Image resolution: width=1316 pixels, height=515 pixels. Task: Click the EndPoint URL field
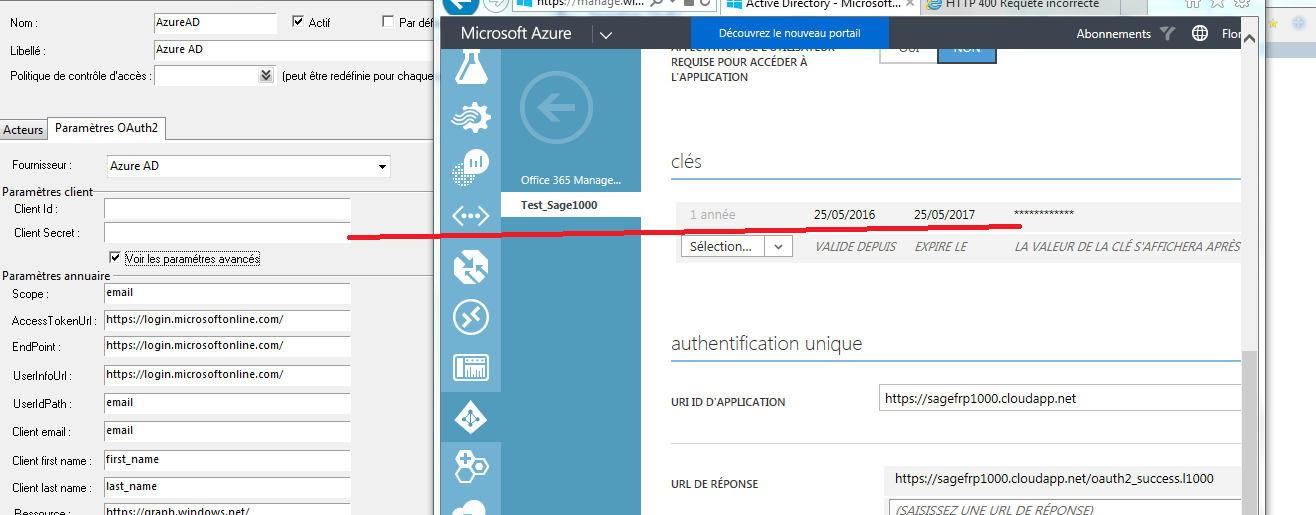(227, 346)
